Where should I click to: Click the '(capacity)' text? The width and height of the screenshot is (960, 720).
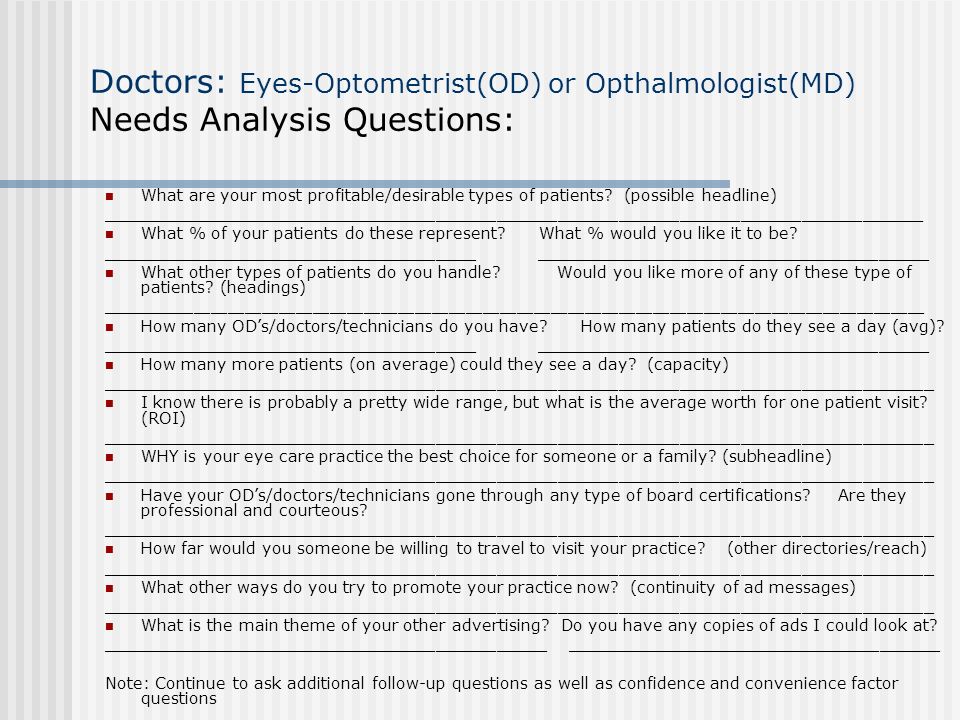[x=688, y=365]
